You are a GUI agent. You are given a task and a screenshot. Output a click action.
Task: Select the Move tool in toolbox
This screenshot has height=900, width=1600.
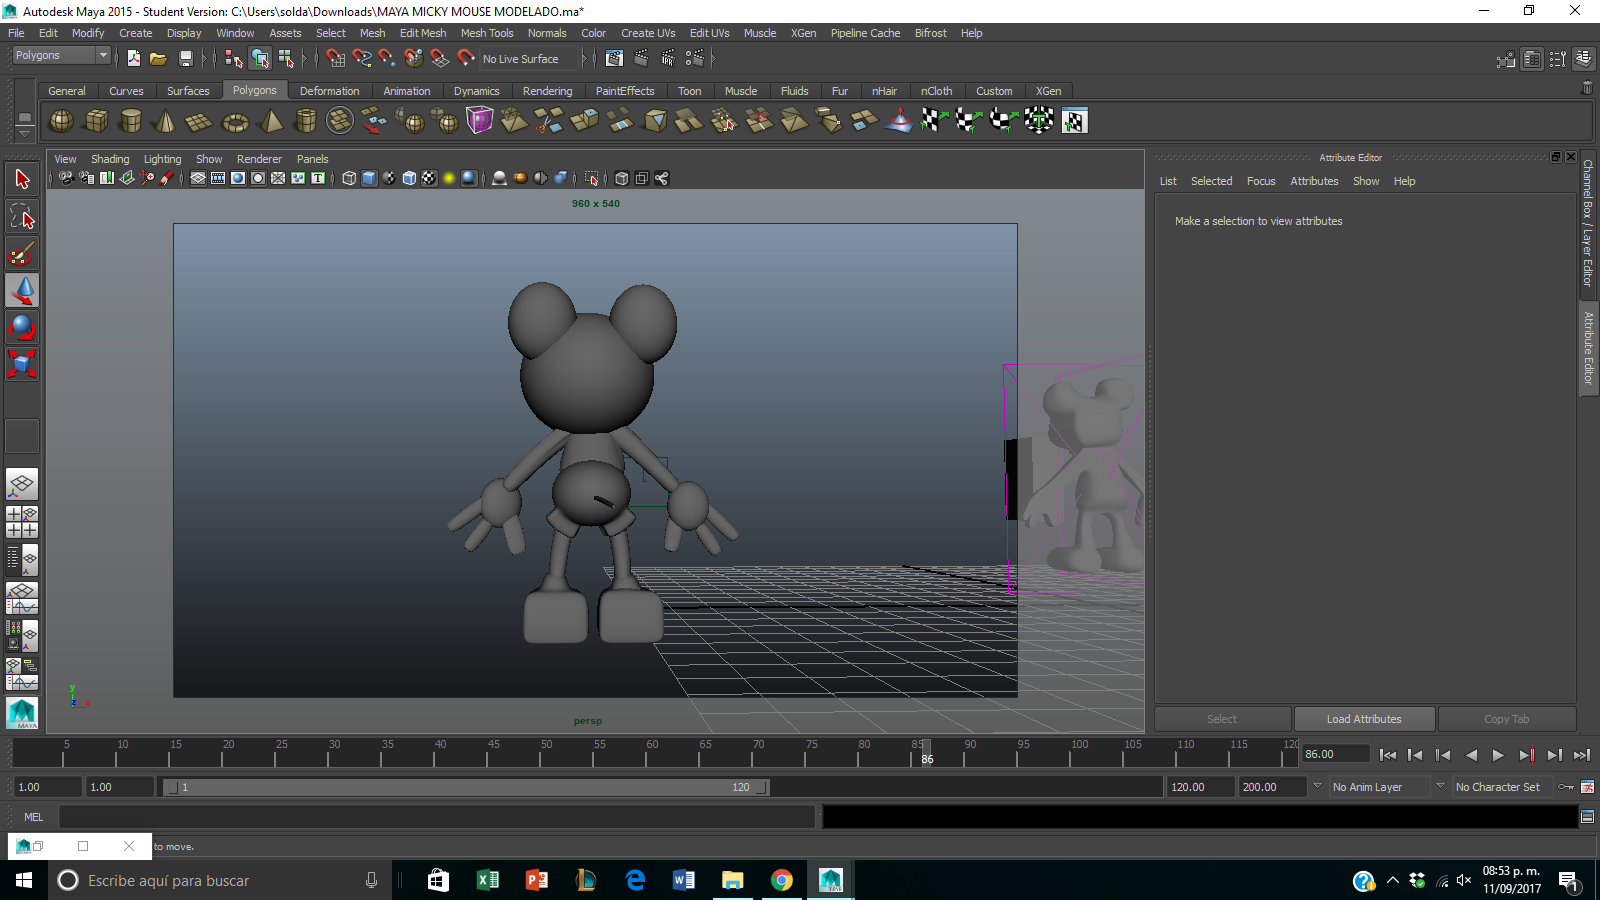click(22, 291)
